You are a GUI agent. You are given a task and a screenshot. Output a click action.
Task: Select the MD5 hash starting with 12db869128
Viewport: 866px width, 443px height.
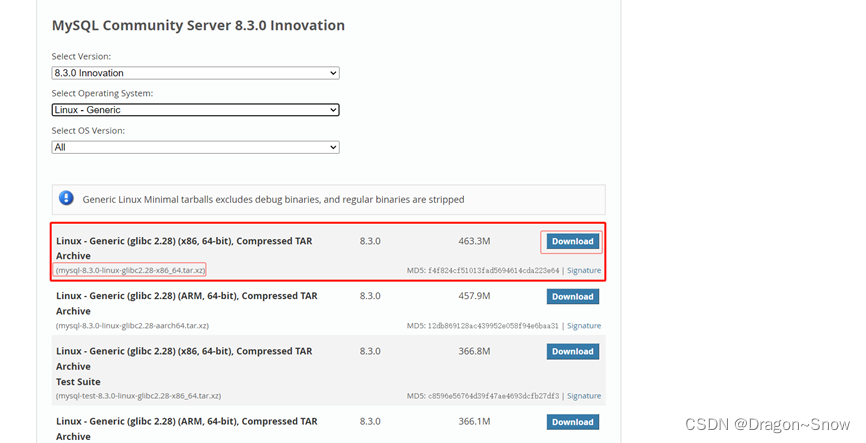[493, 326]
